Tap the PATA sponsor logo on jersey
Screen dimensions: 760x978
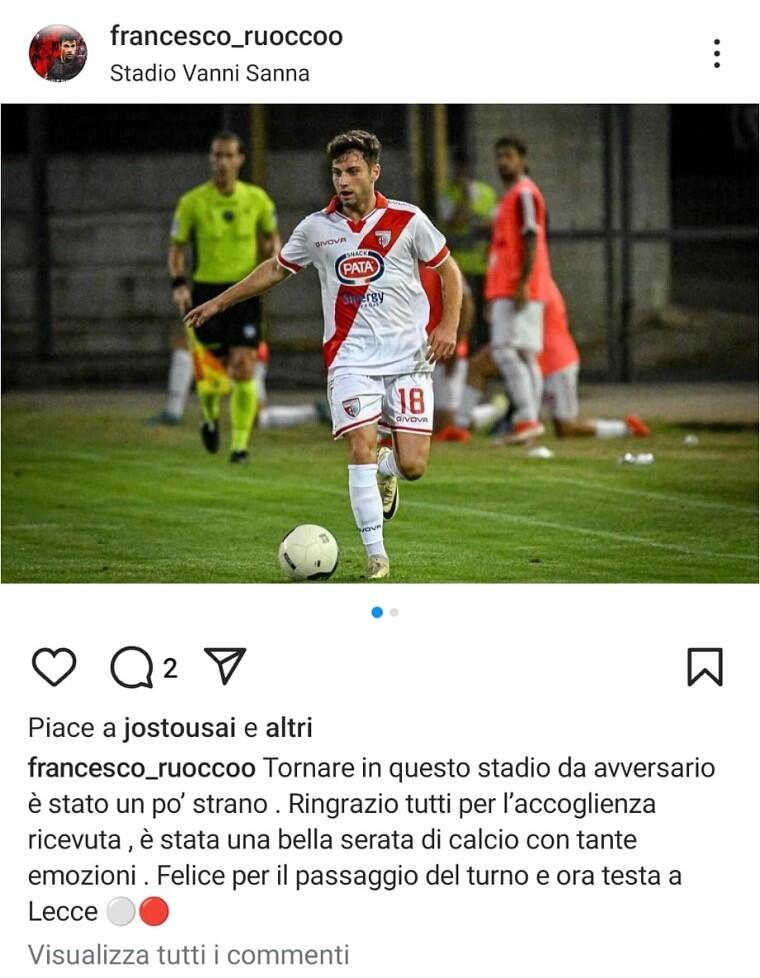point(359,267)
